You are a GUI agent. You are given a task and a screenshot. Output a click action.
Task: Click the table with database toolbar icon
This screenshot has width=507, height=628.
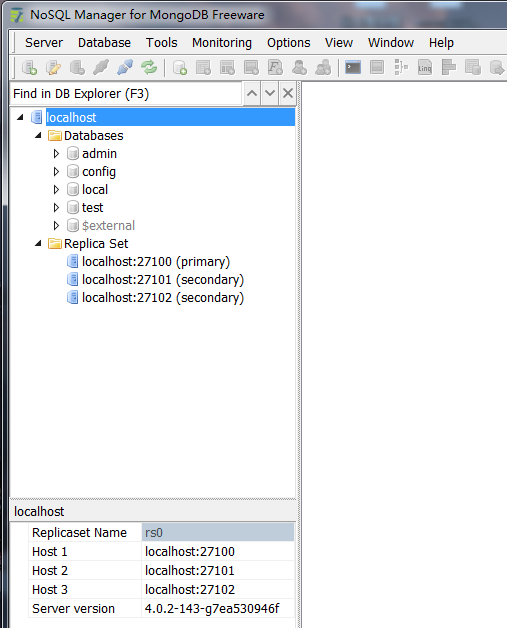[473, 67]
